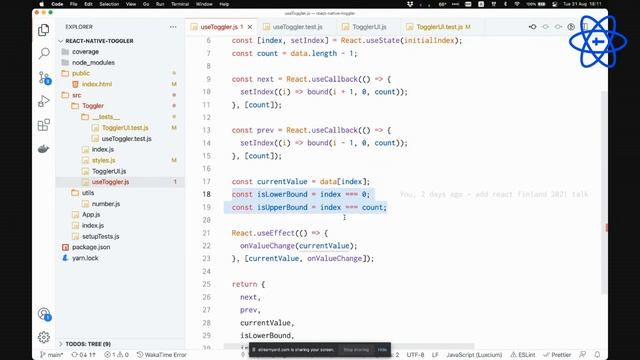Switch to the TogglerUI.js tab
The image size is (640, 360).
[369, 27]
